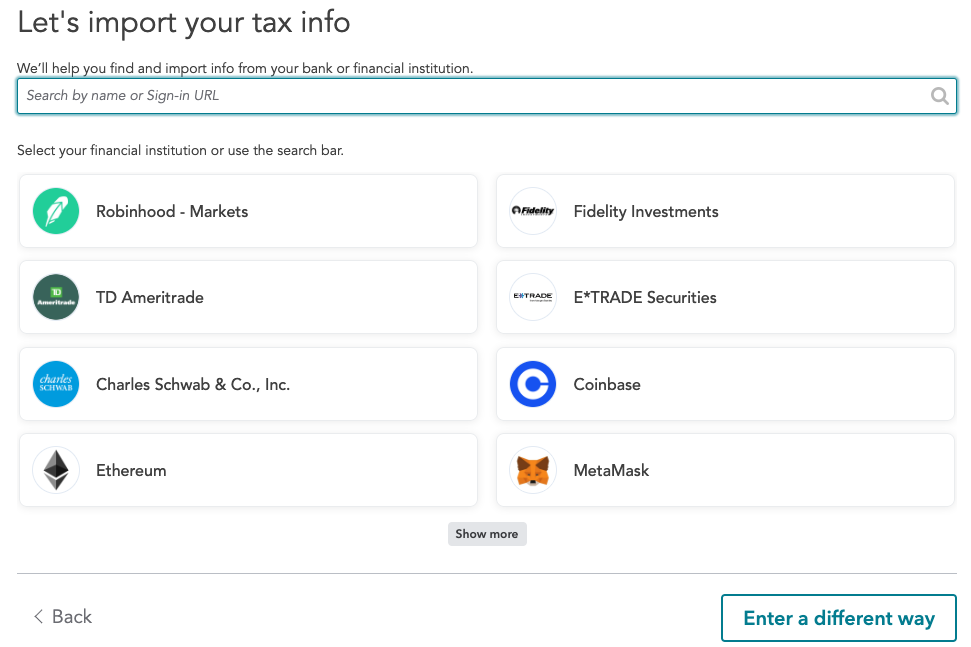Click the back chevron arrow icon
The image size is (971, 647).
tap(37, 617)
